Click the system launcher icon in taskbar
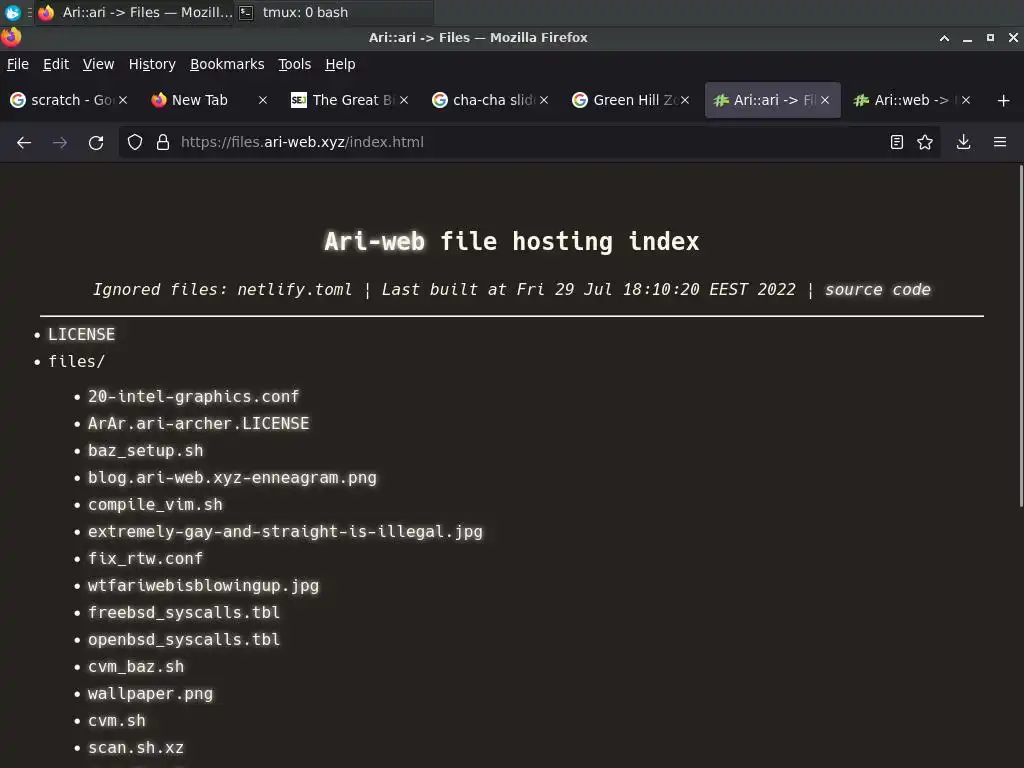The image size is (1024, 768). (x=12, y=12)
